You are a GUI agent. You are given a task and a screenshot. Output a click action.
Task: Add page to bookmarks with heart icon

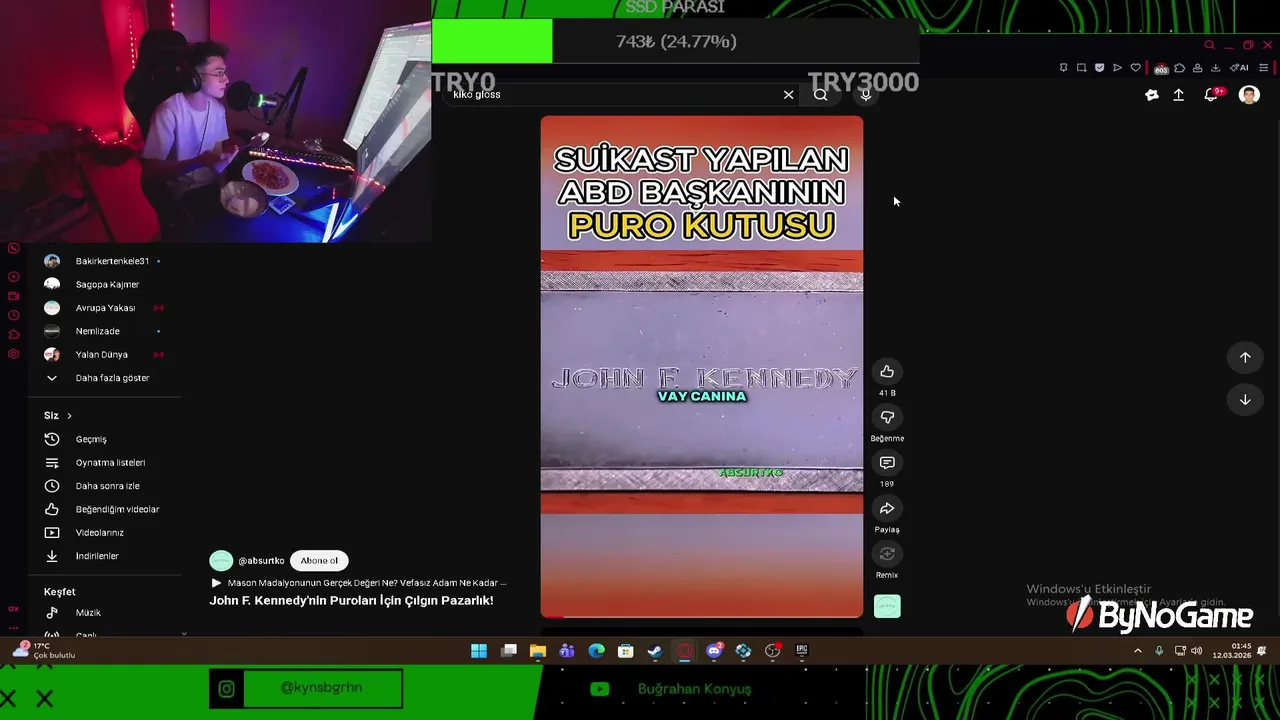pos(1135,68)
